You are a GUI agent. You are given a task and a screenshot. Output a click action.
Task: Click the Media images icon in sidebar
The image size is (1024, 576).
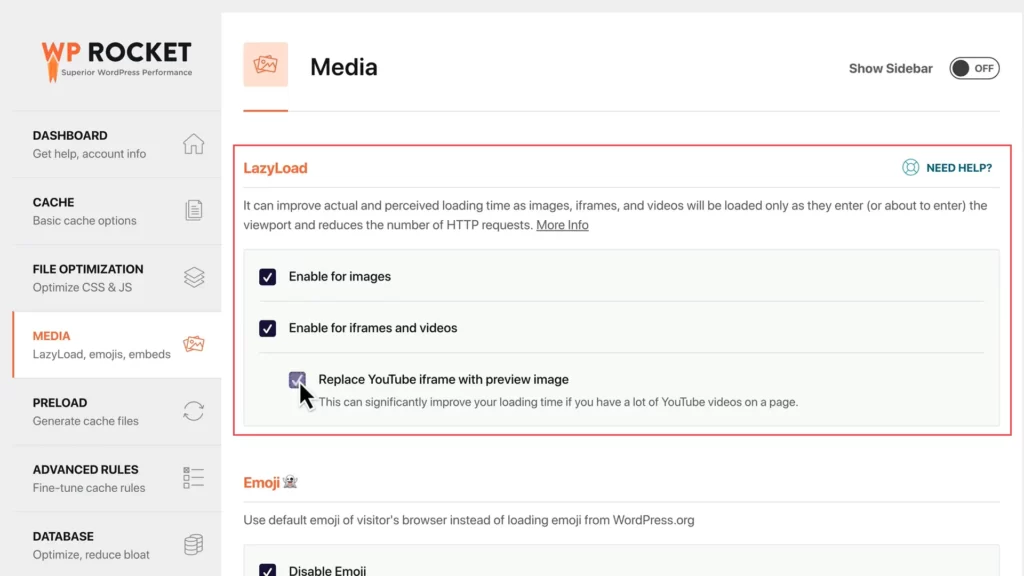[193, 345]
